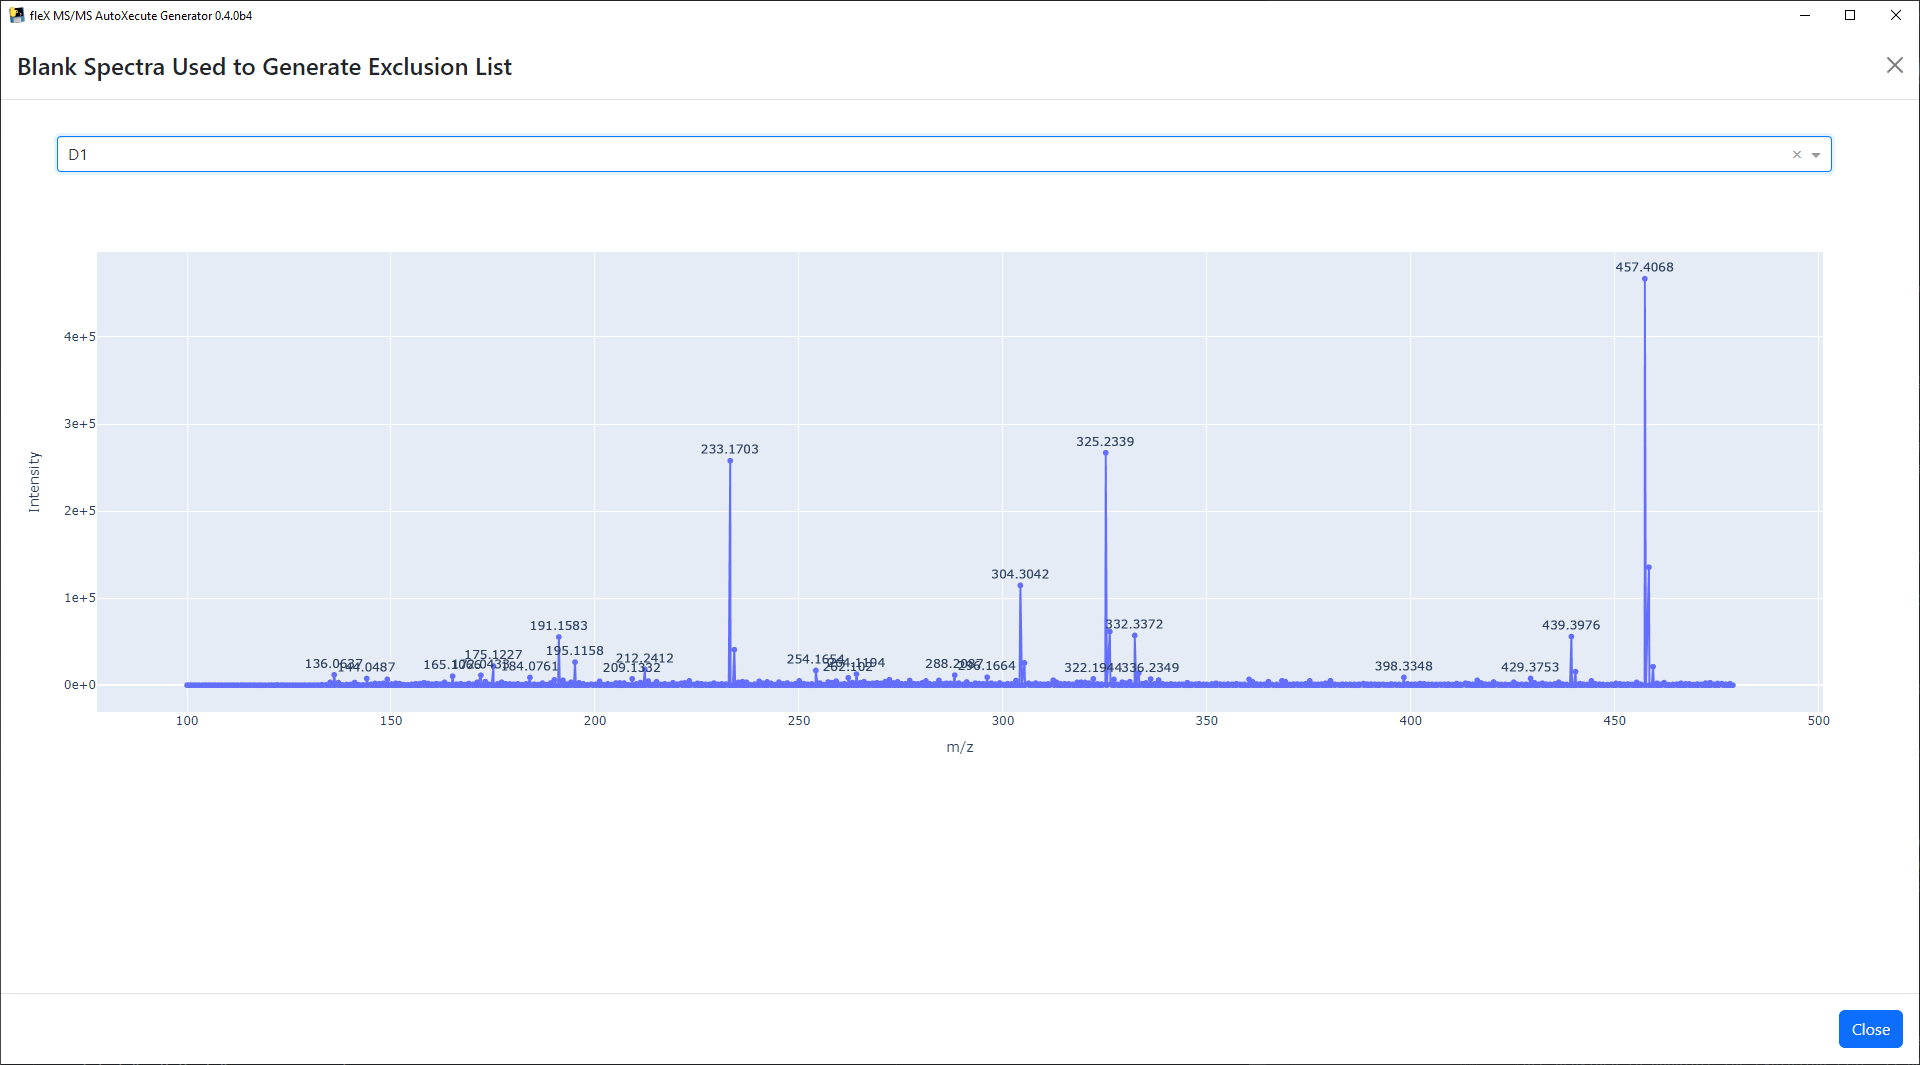Close the application window from the title bar
The image size is (1920, 1065).
click(x=1895, y=15)
